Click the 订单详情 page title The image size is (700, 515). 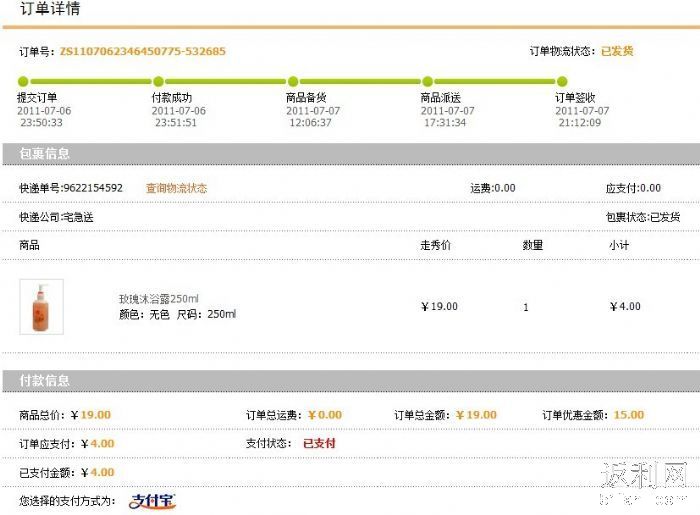(50, 8)
